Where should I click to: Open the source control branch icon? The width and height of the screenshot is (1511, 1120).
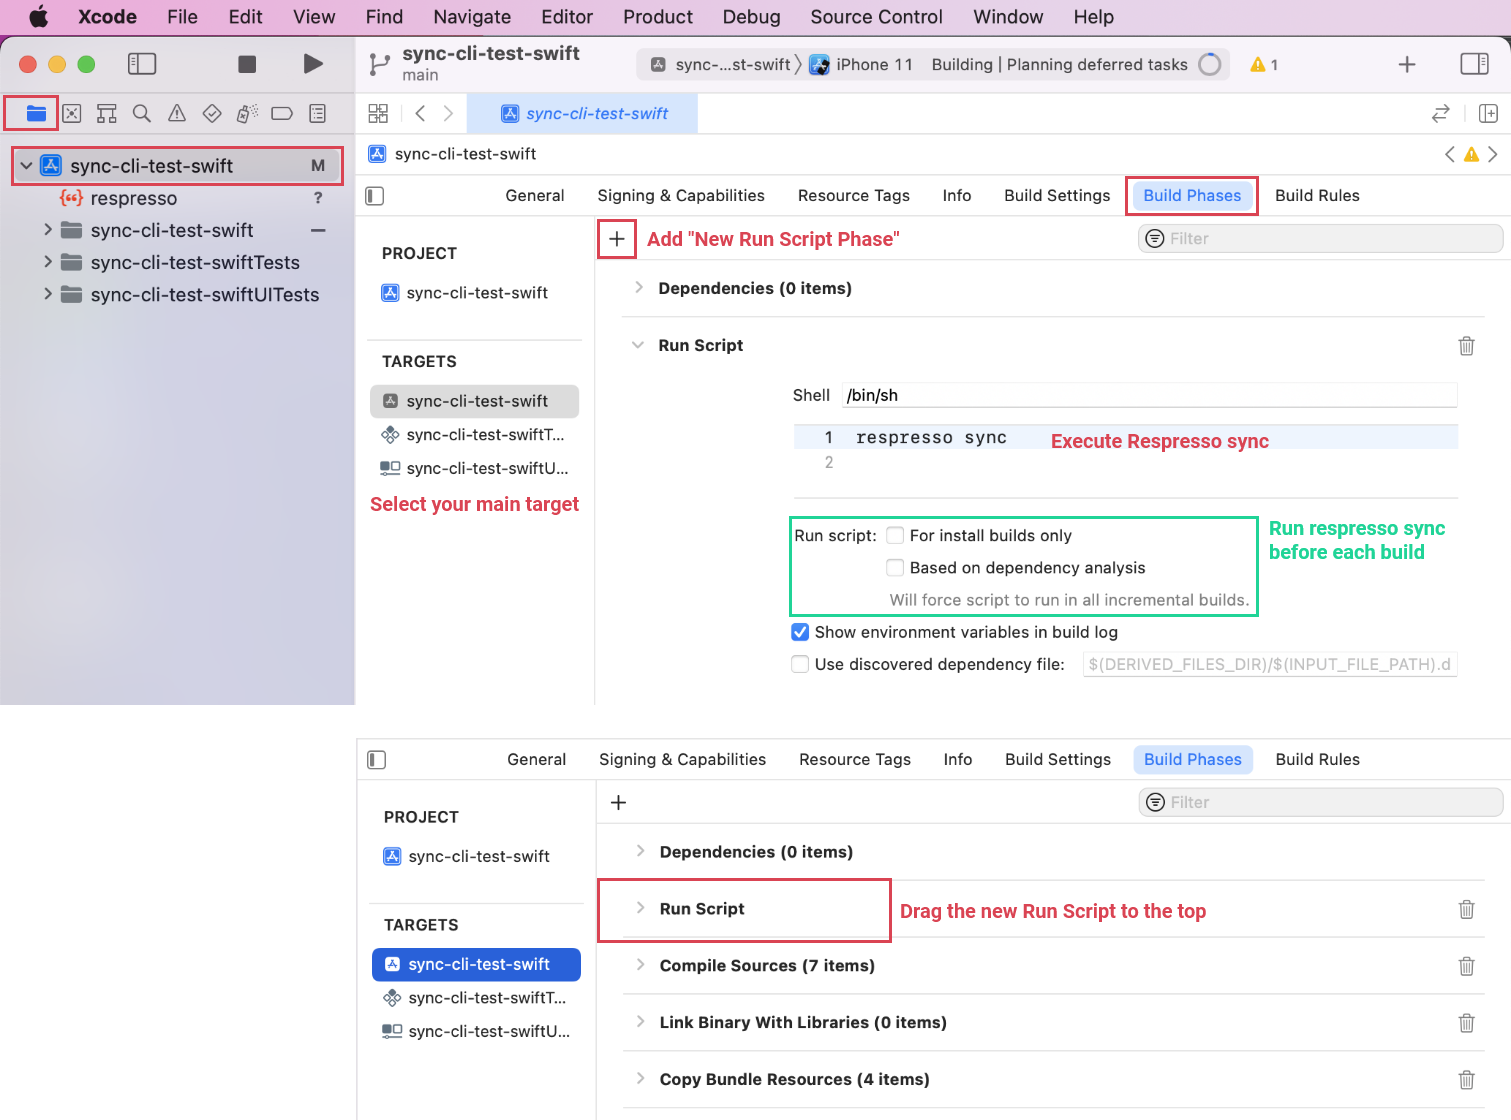point(379,64)
